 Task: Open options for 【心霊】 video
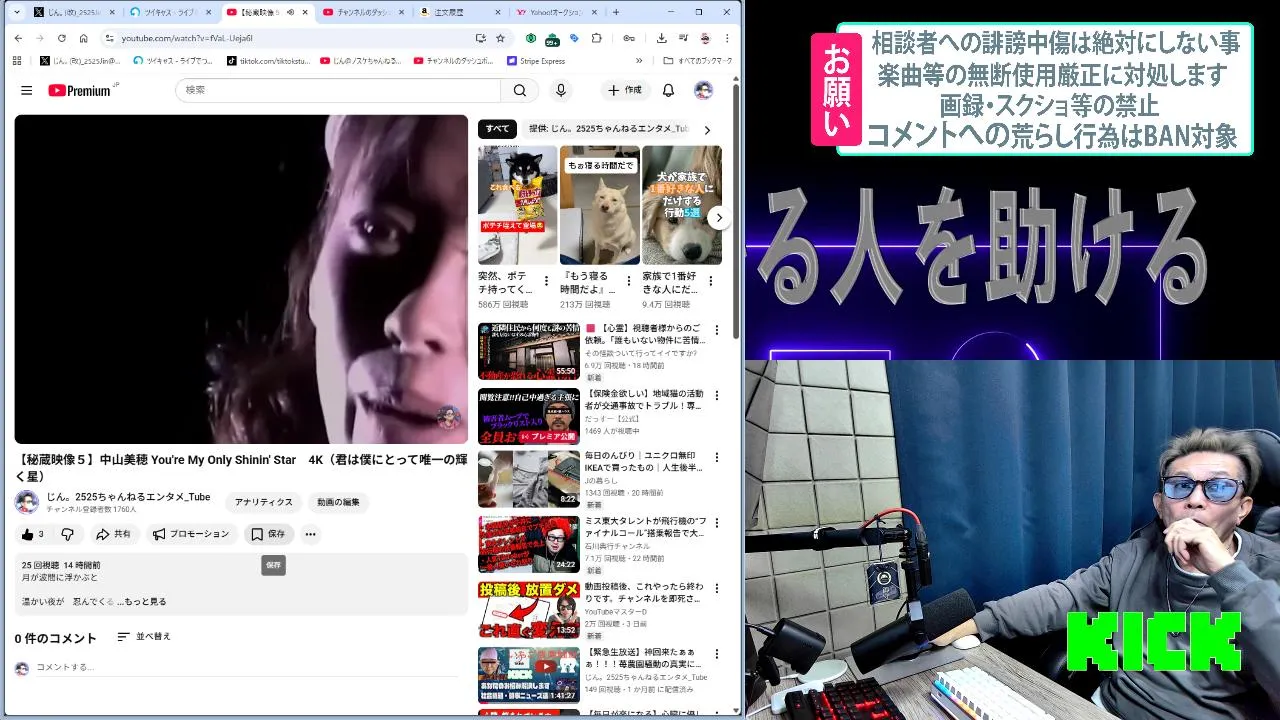[716, 331]
